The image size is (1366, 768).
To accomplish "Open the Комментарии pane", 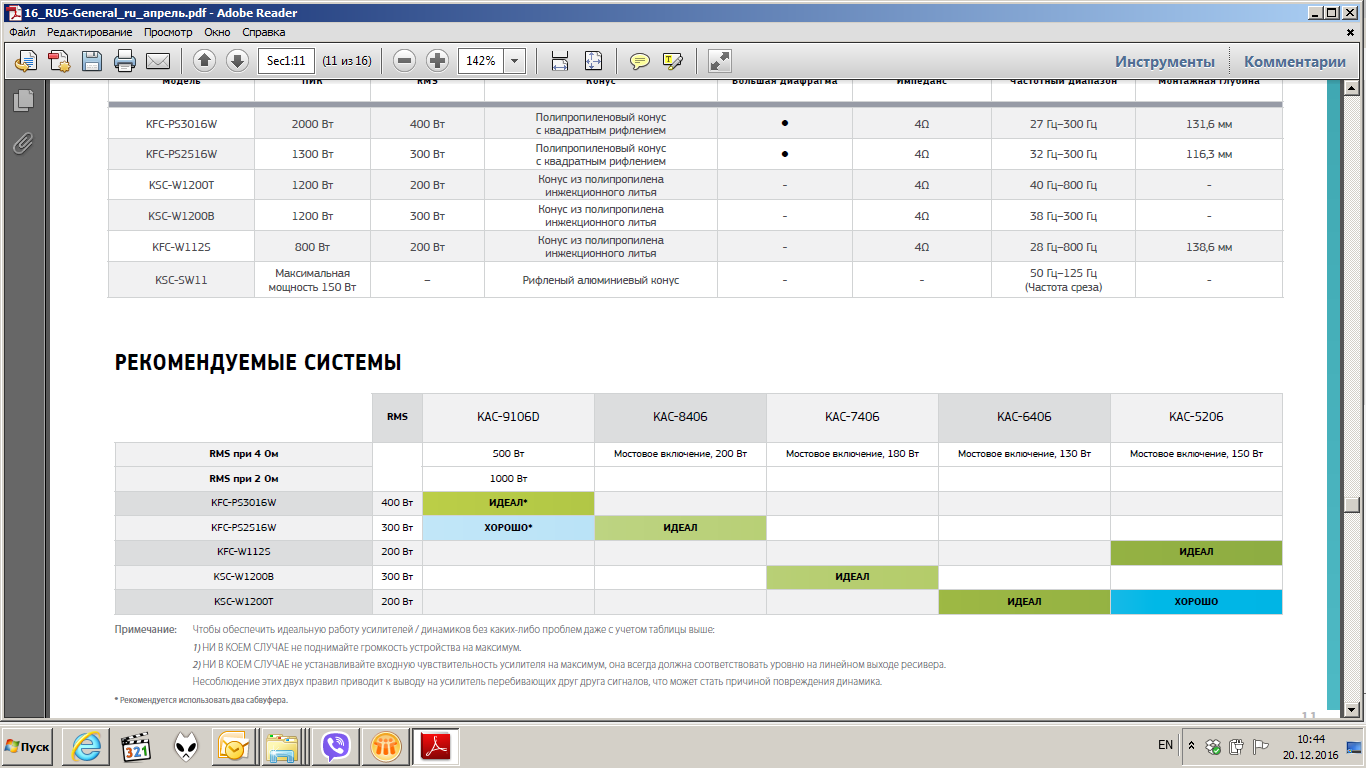I will [1295, 61].
